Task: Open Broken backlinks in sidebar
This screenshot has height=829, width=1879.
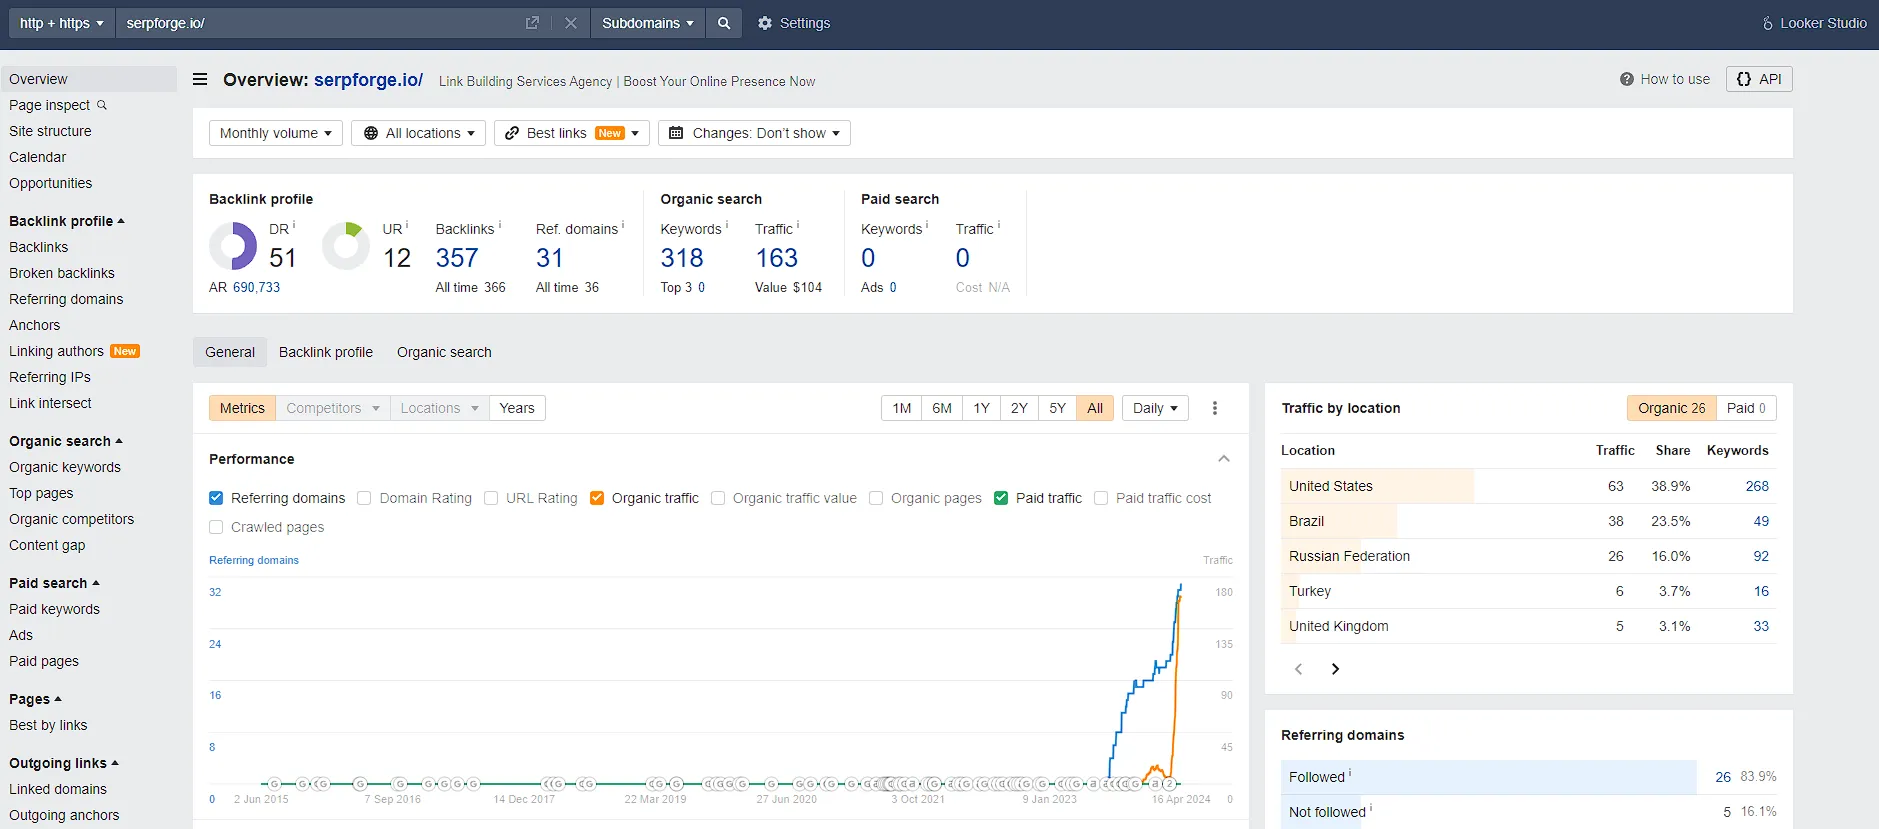Action: [x=62, y=273]
